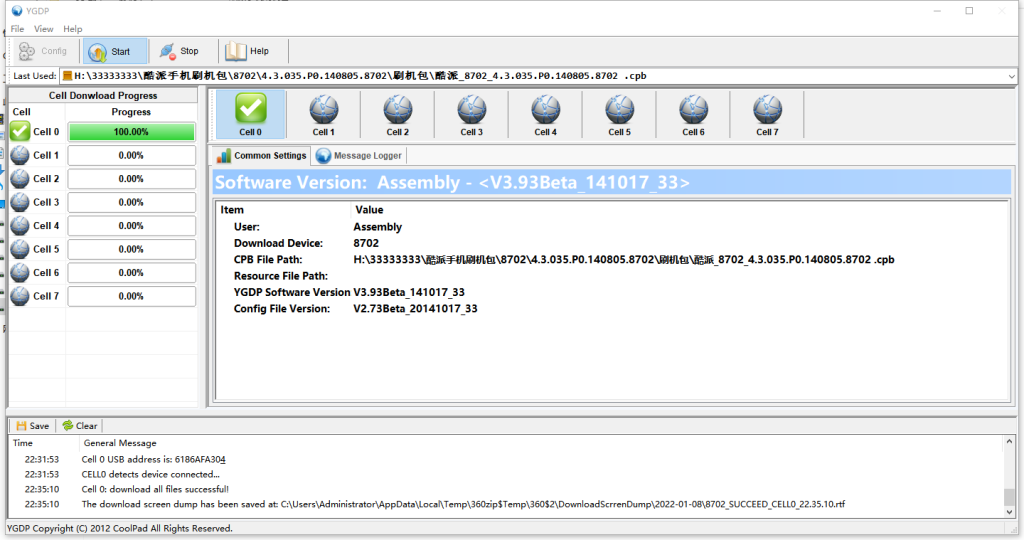Click the Progress column header
Image resolution: width=1024 pixels, height=540 pixels.
coord(131,112)
